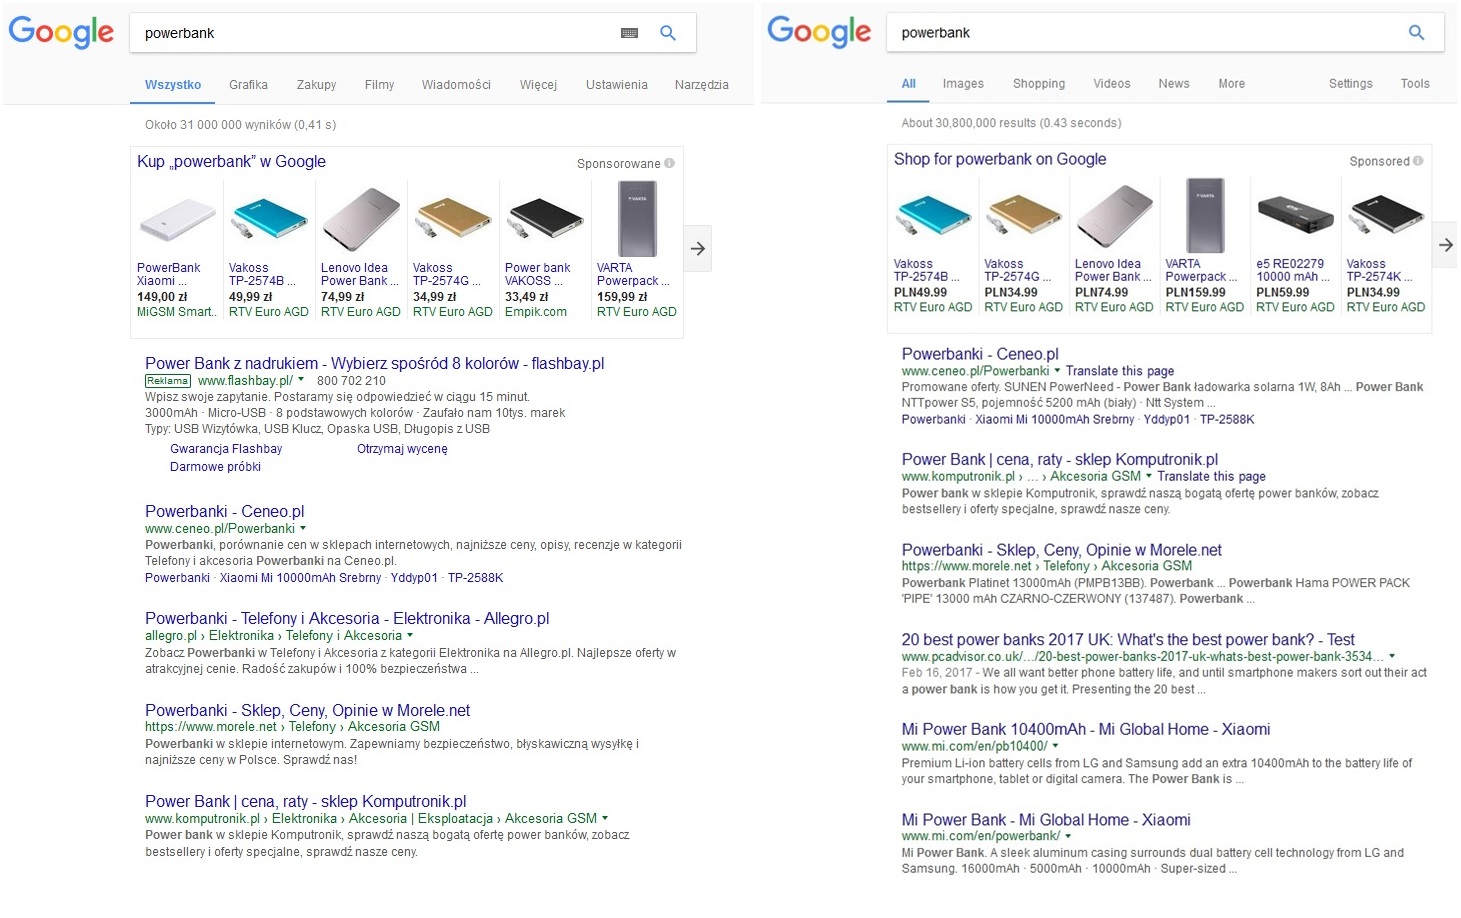Open Powerbanki - Ceneo.pl result on Polish page
Screen dimensions: 1461x918
(224, 511)
